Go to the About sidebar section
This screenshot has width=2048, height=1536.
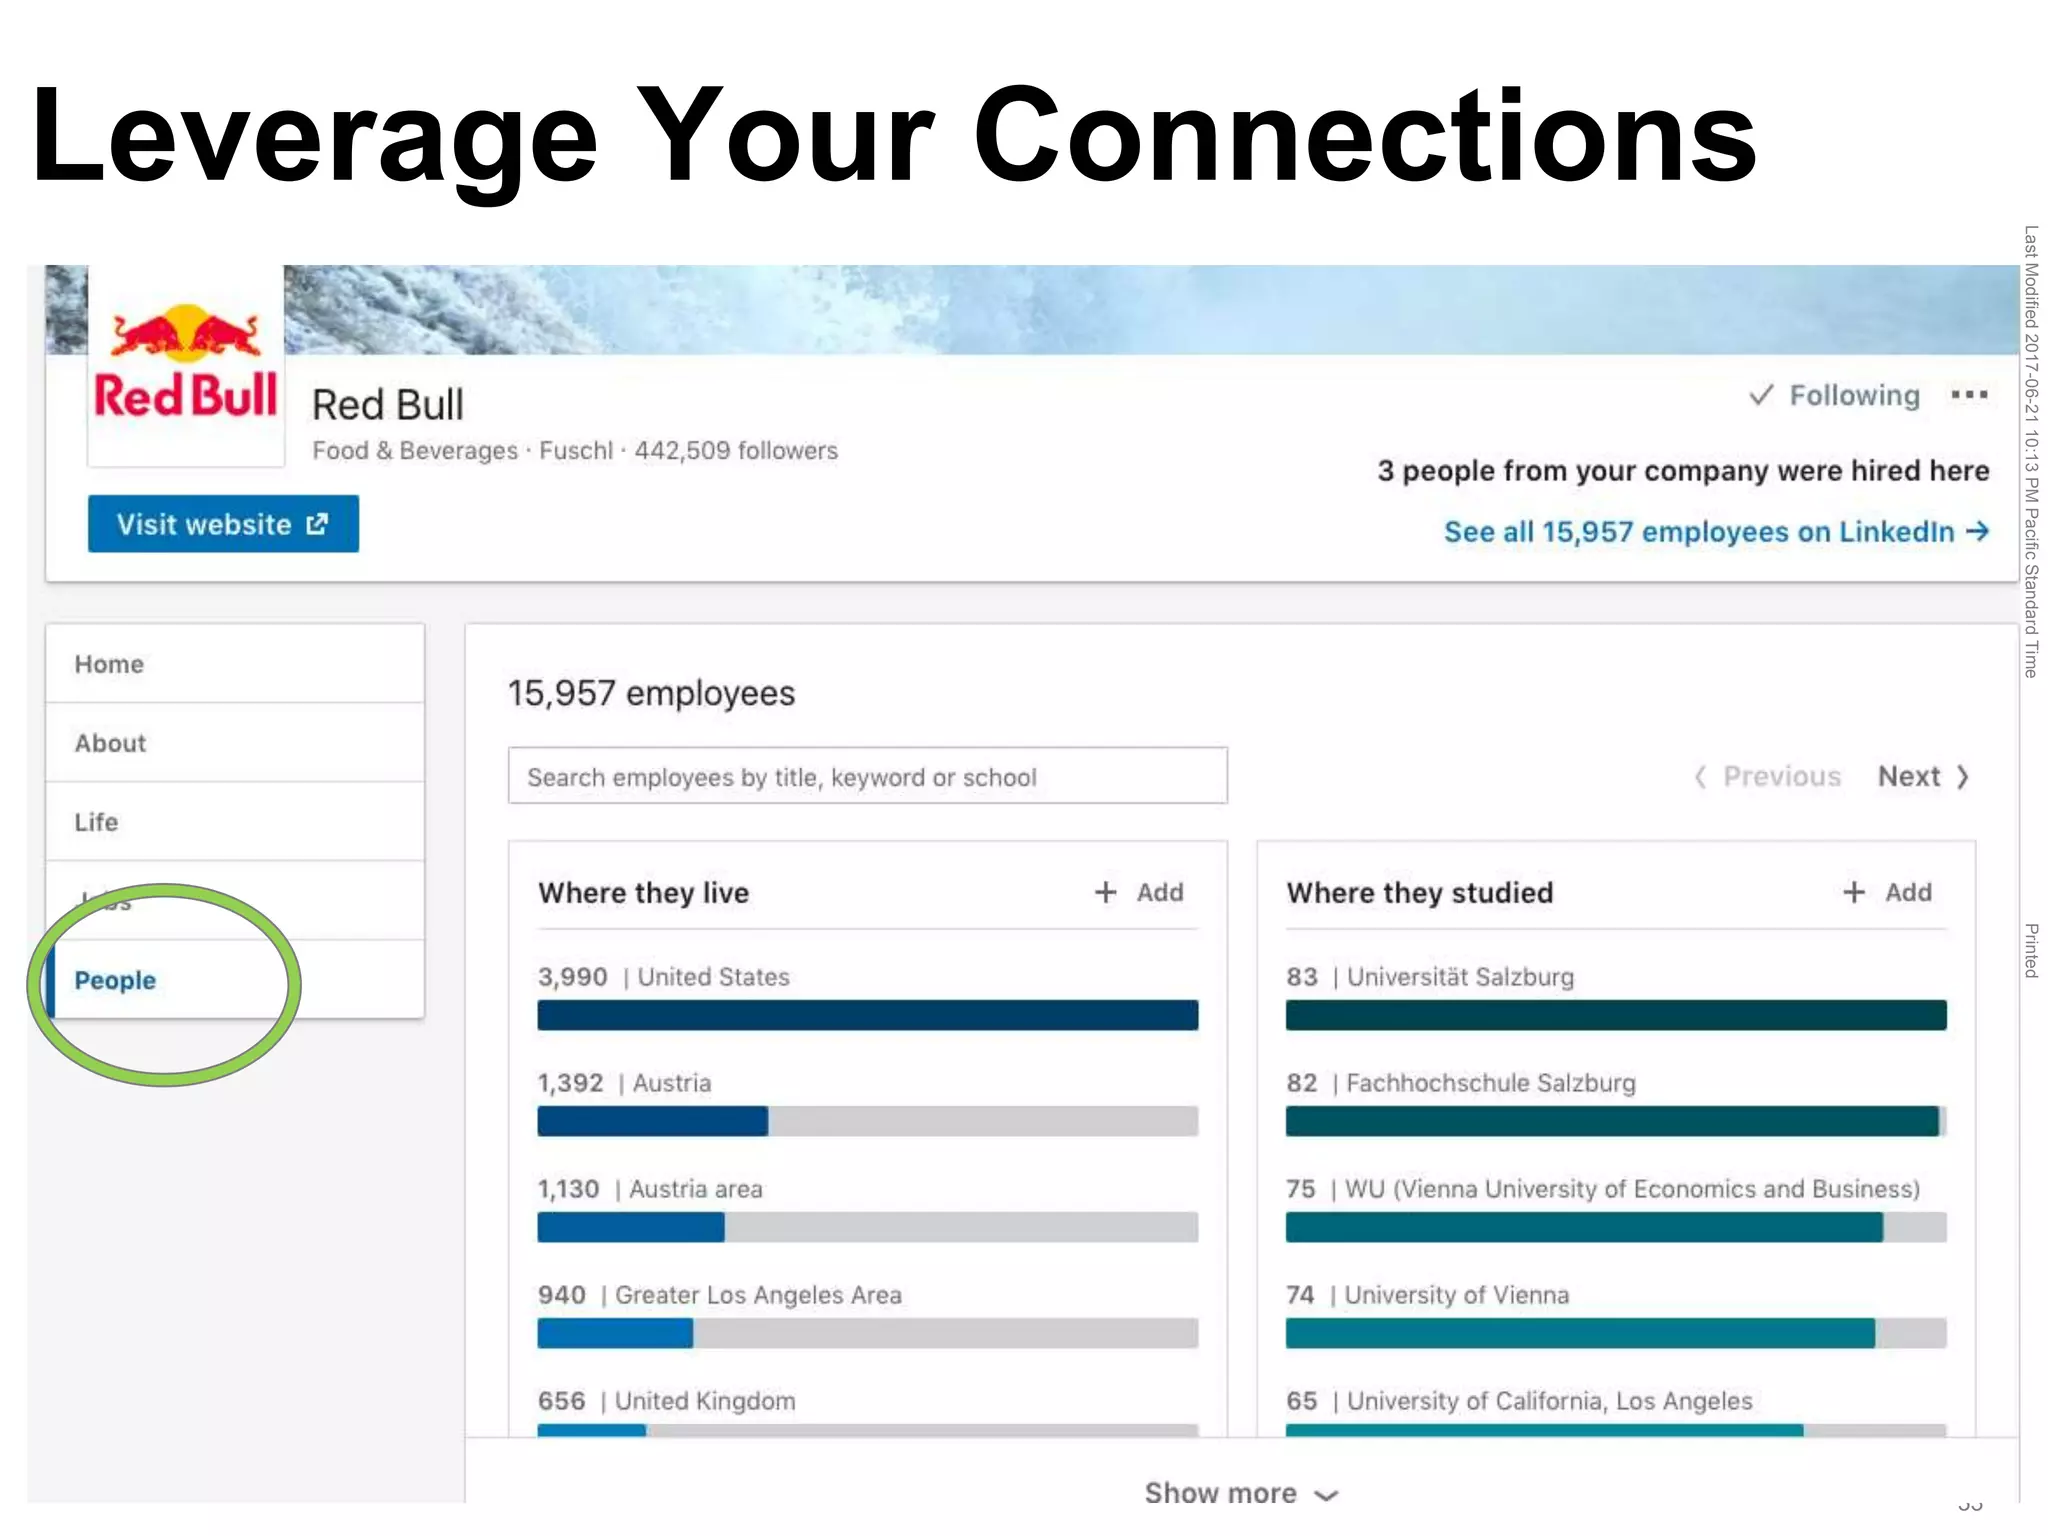pyautogui.click(x=111, y=743)
